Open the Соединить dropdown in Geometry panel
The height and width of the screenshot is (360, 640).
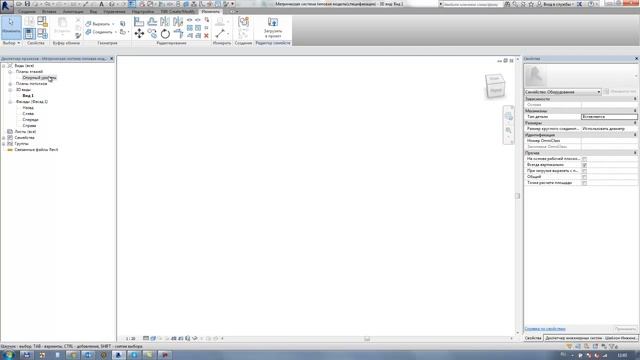click(116, 32)
